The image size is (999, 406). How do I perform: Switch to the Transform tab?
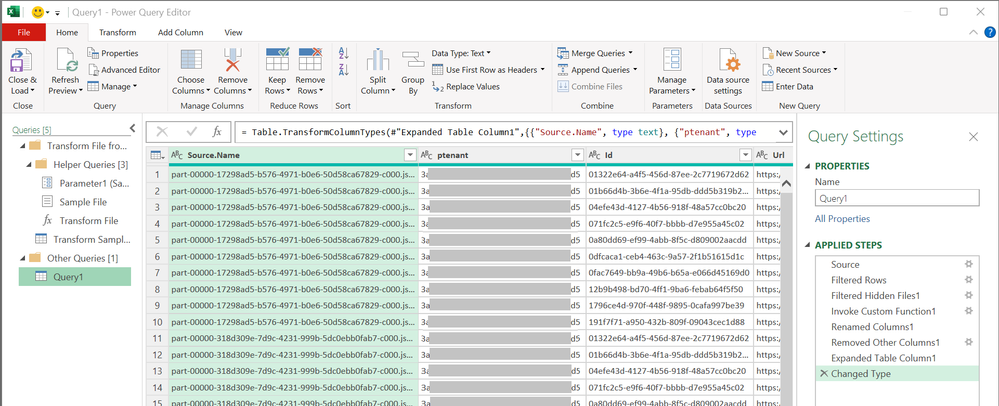pyautogui.click(x=118, y=33)
